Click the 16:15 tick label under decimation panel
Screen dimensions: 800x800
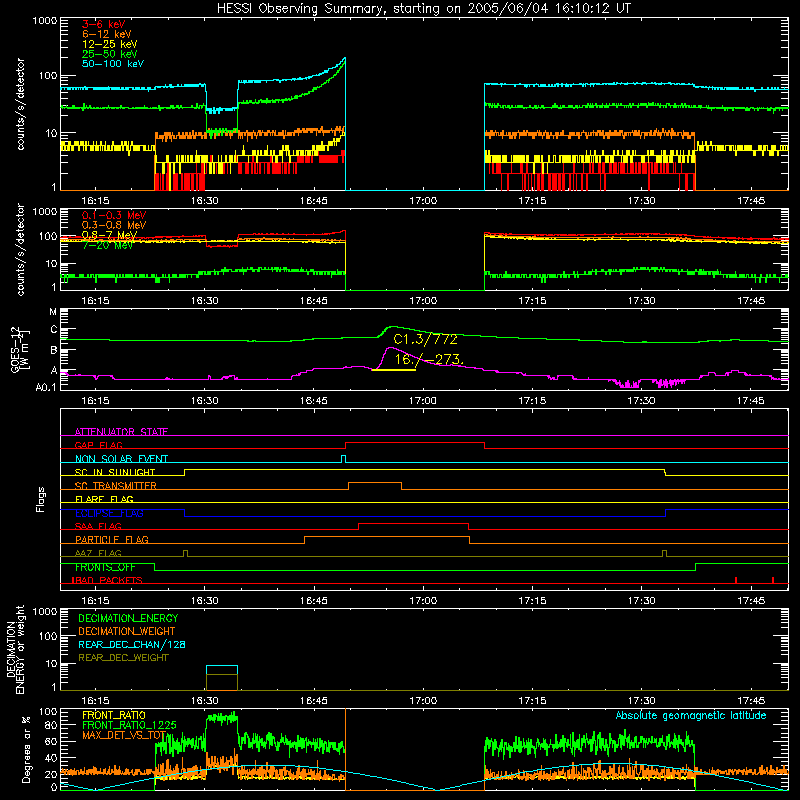coord(95,701)
